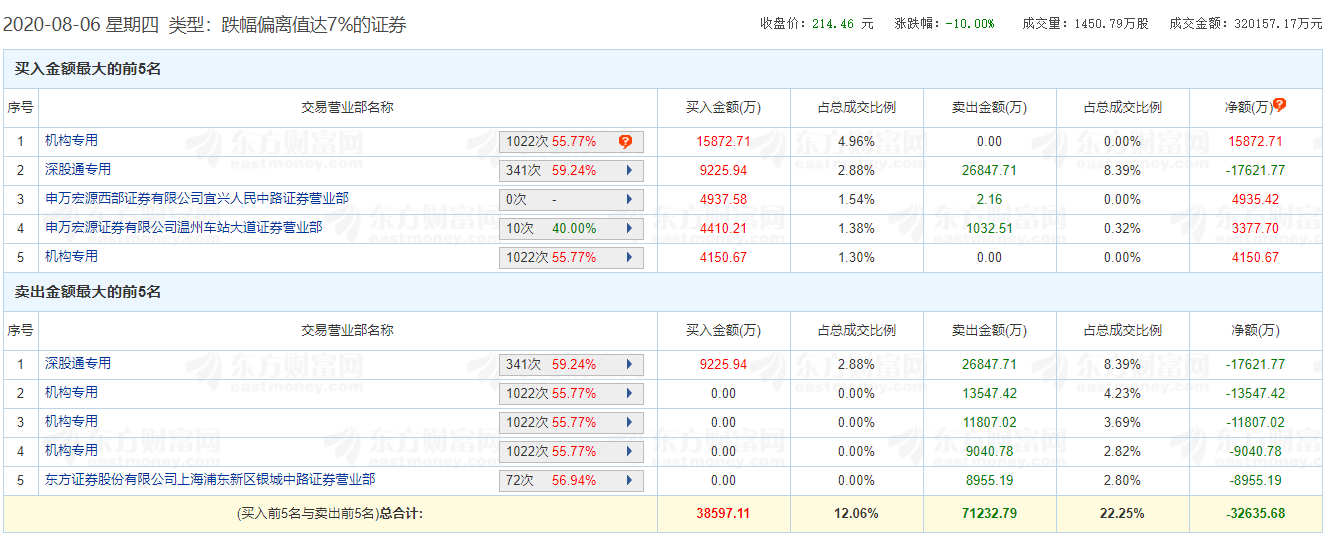Expand 深股通专用 stats in the top sellers table
This screenshot has width=1329, height=539.
629,365
